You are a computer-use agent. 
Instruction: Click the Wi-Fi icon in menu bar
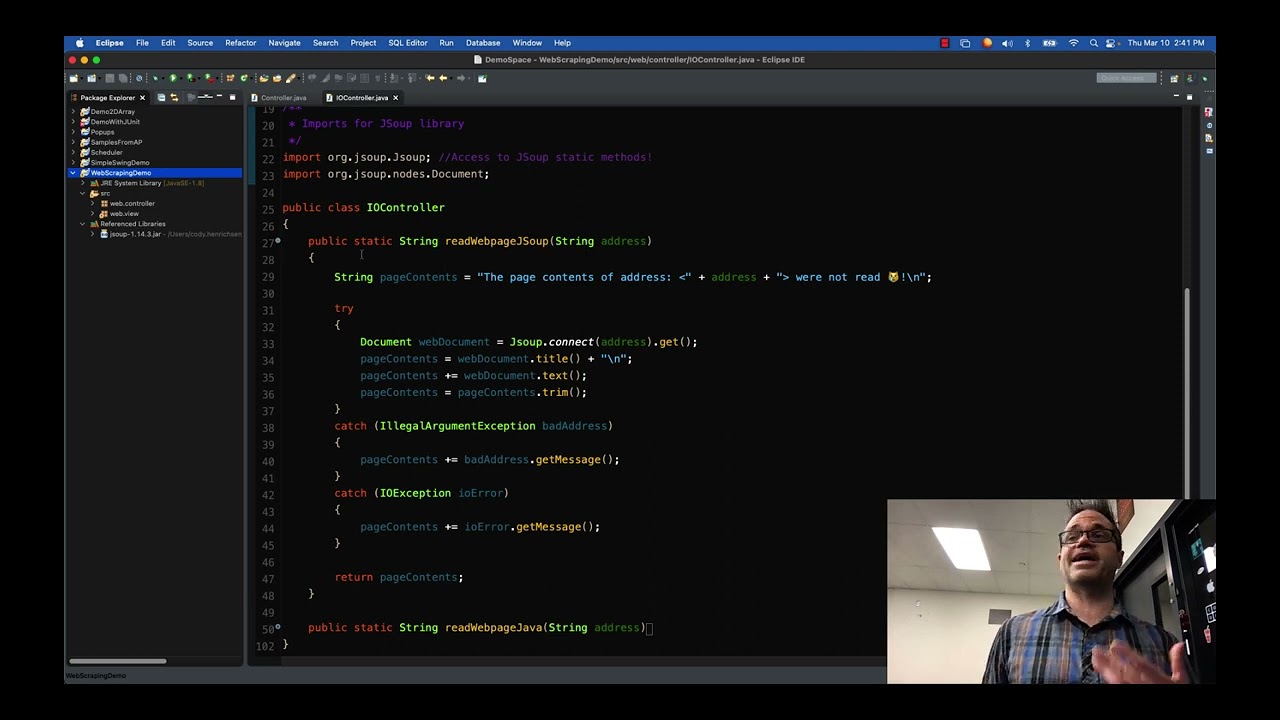coord(1073,43)
